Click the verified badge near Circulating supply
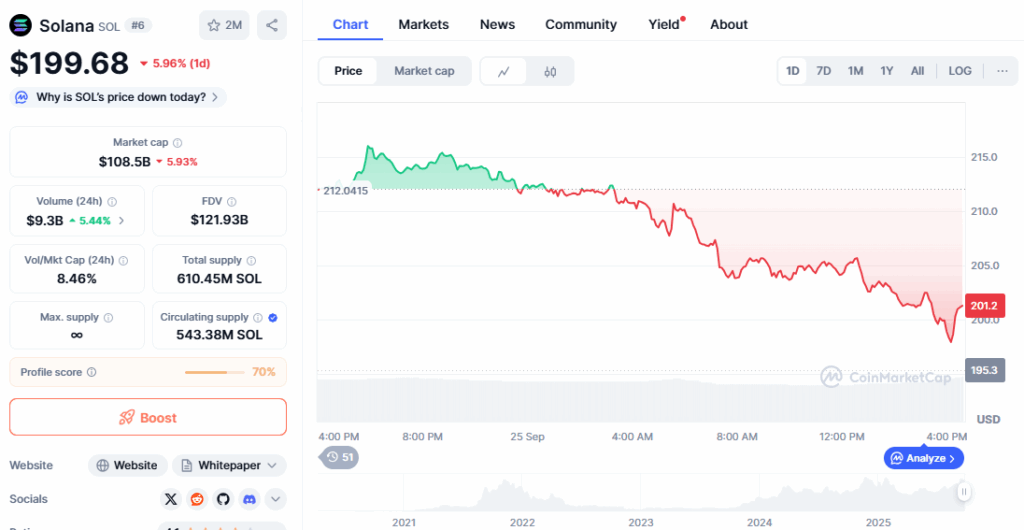The width and height of the screenshot is (1024, 530). [x=273, y=317]
